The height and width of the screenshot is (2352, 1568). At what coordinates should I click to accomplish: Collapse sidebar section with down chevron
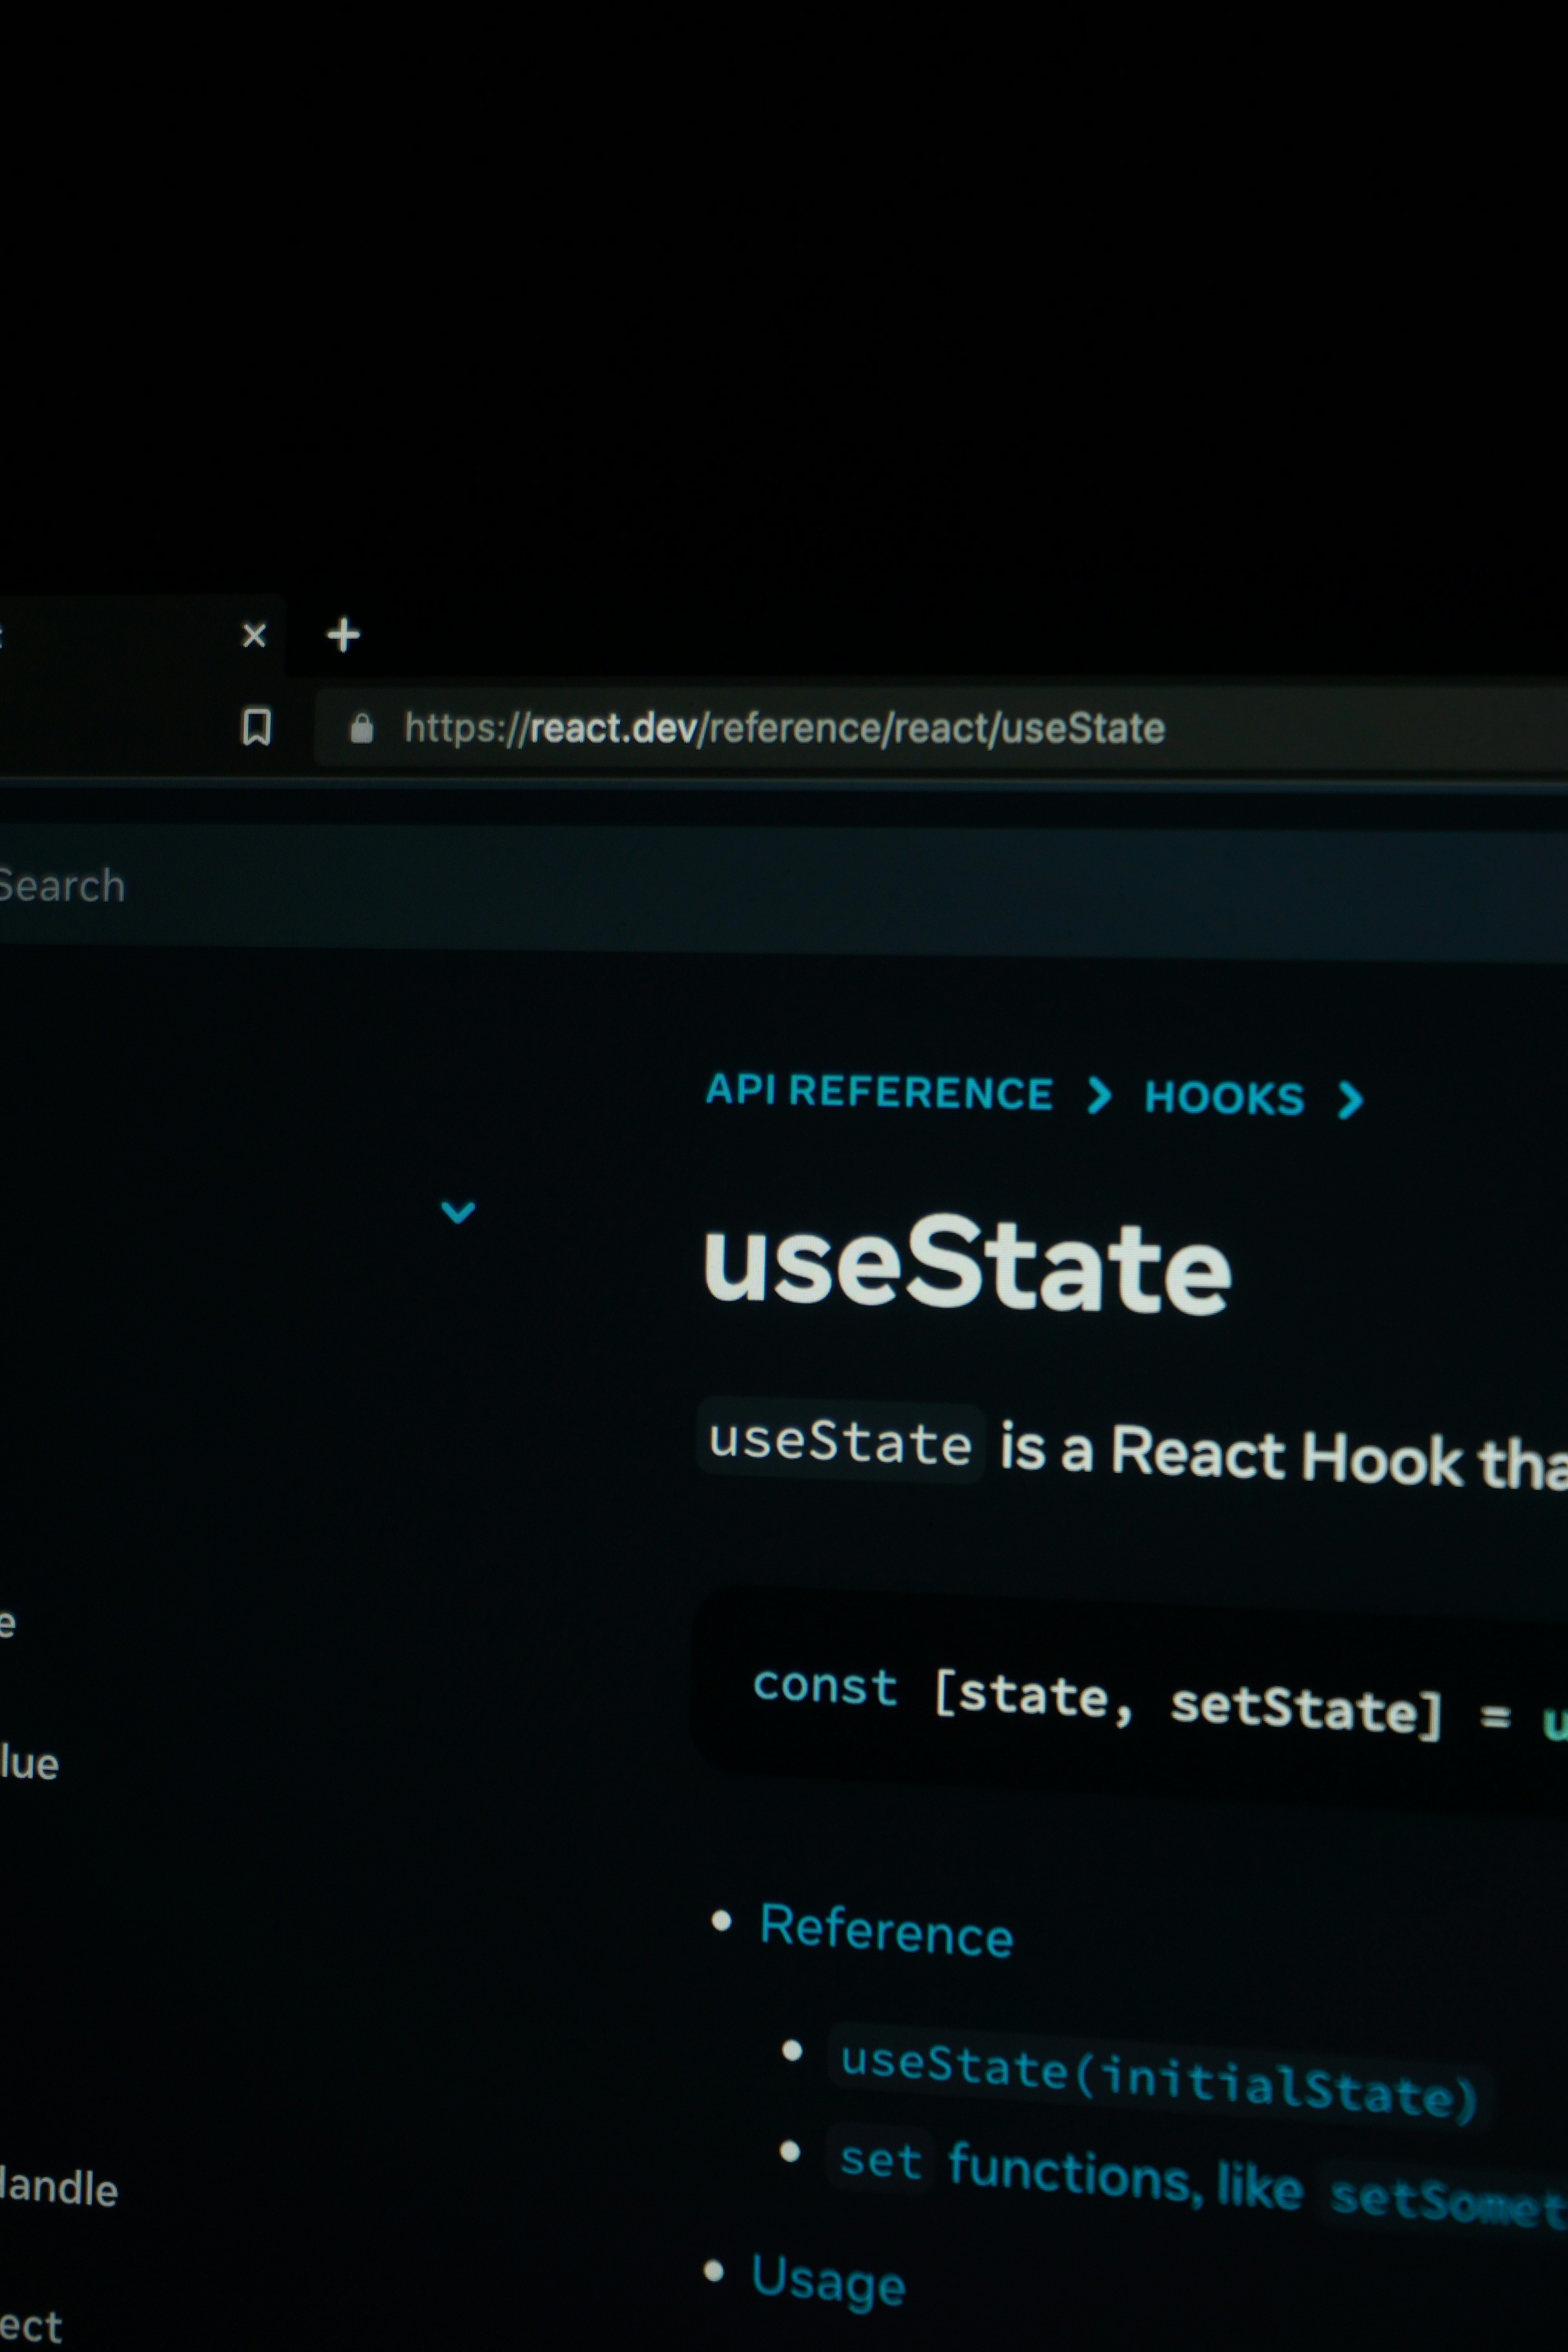tap(458, 1212)
